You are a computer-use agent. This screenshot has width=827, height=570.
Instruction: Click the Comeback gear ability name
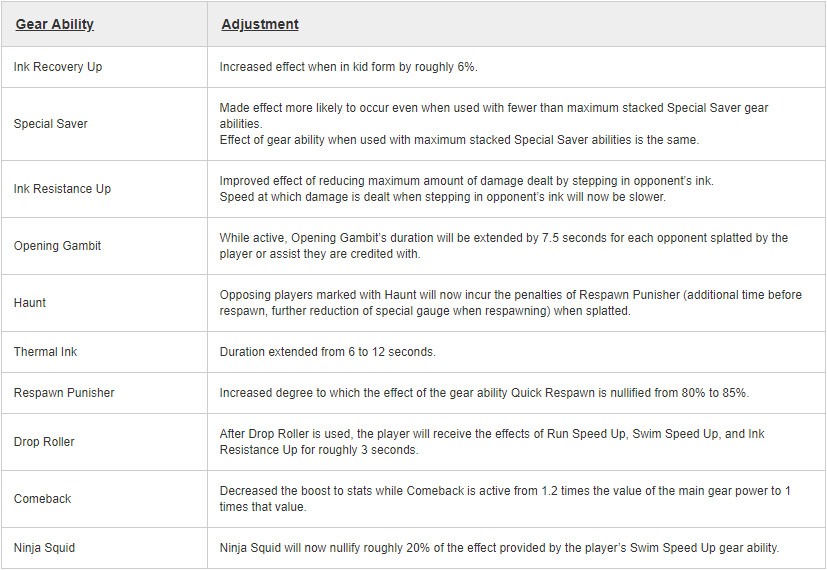[x=43, y=499]
